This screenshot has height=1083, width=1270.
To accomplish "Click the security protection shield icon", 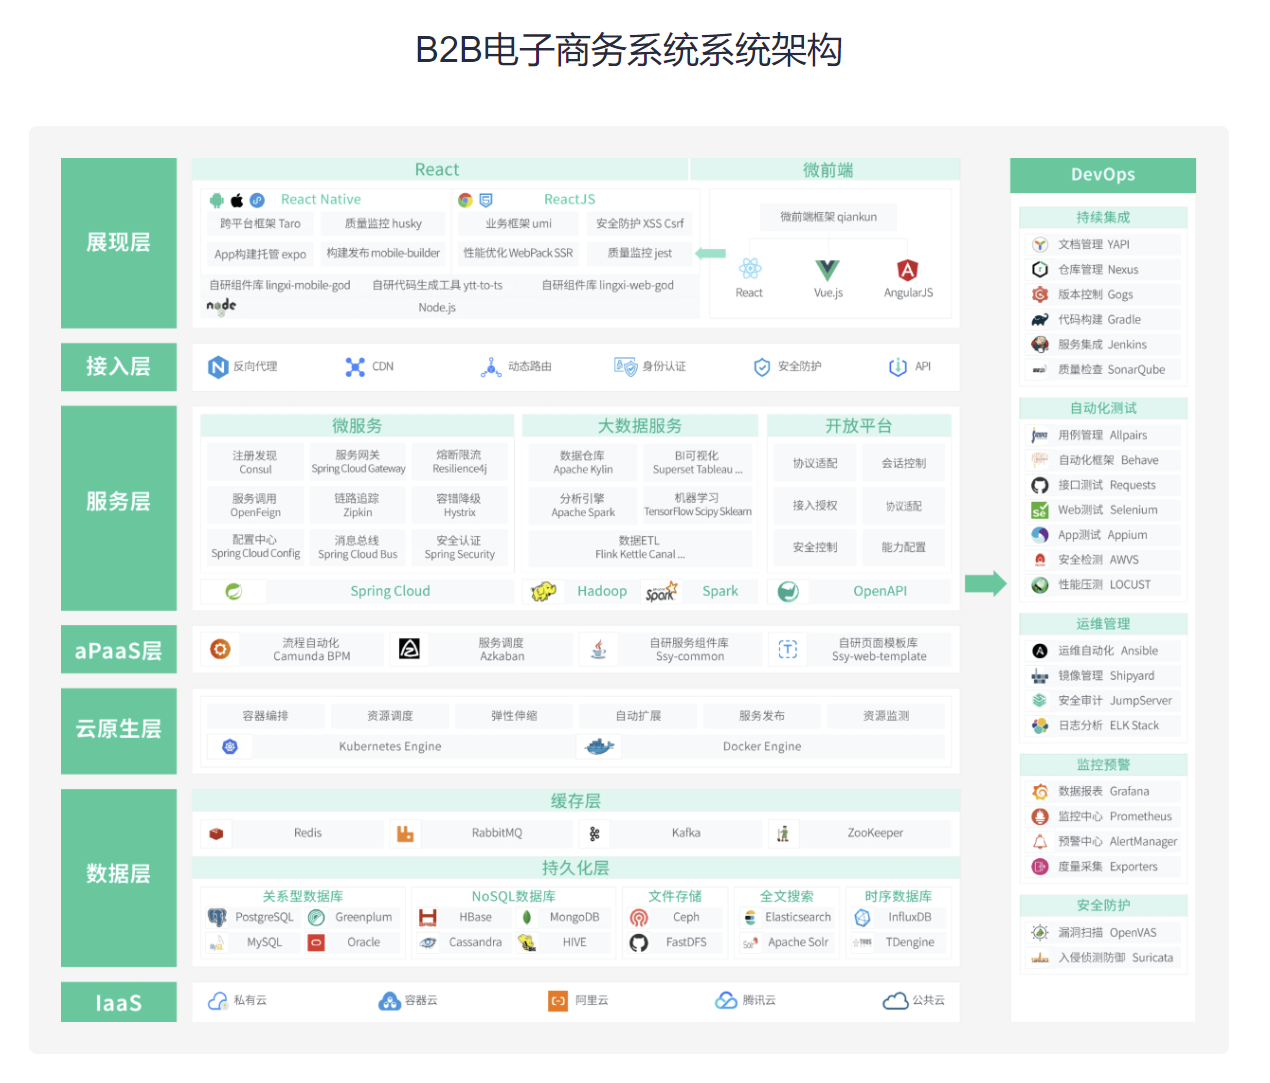I will pos(762,367).
